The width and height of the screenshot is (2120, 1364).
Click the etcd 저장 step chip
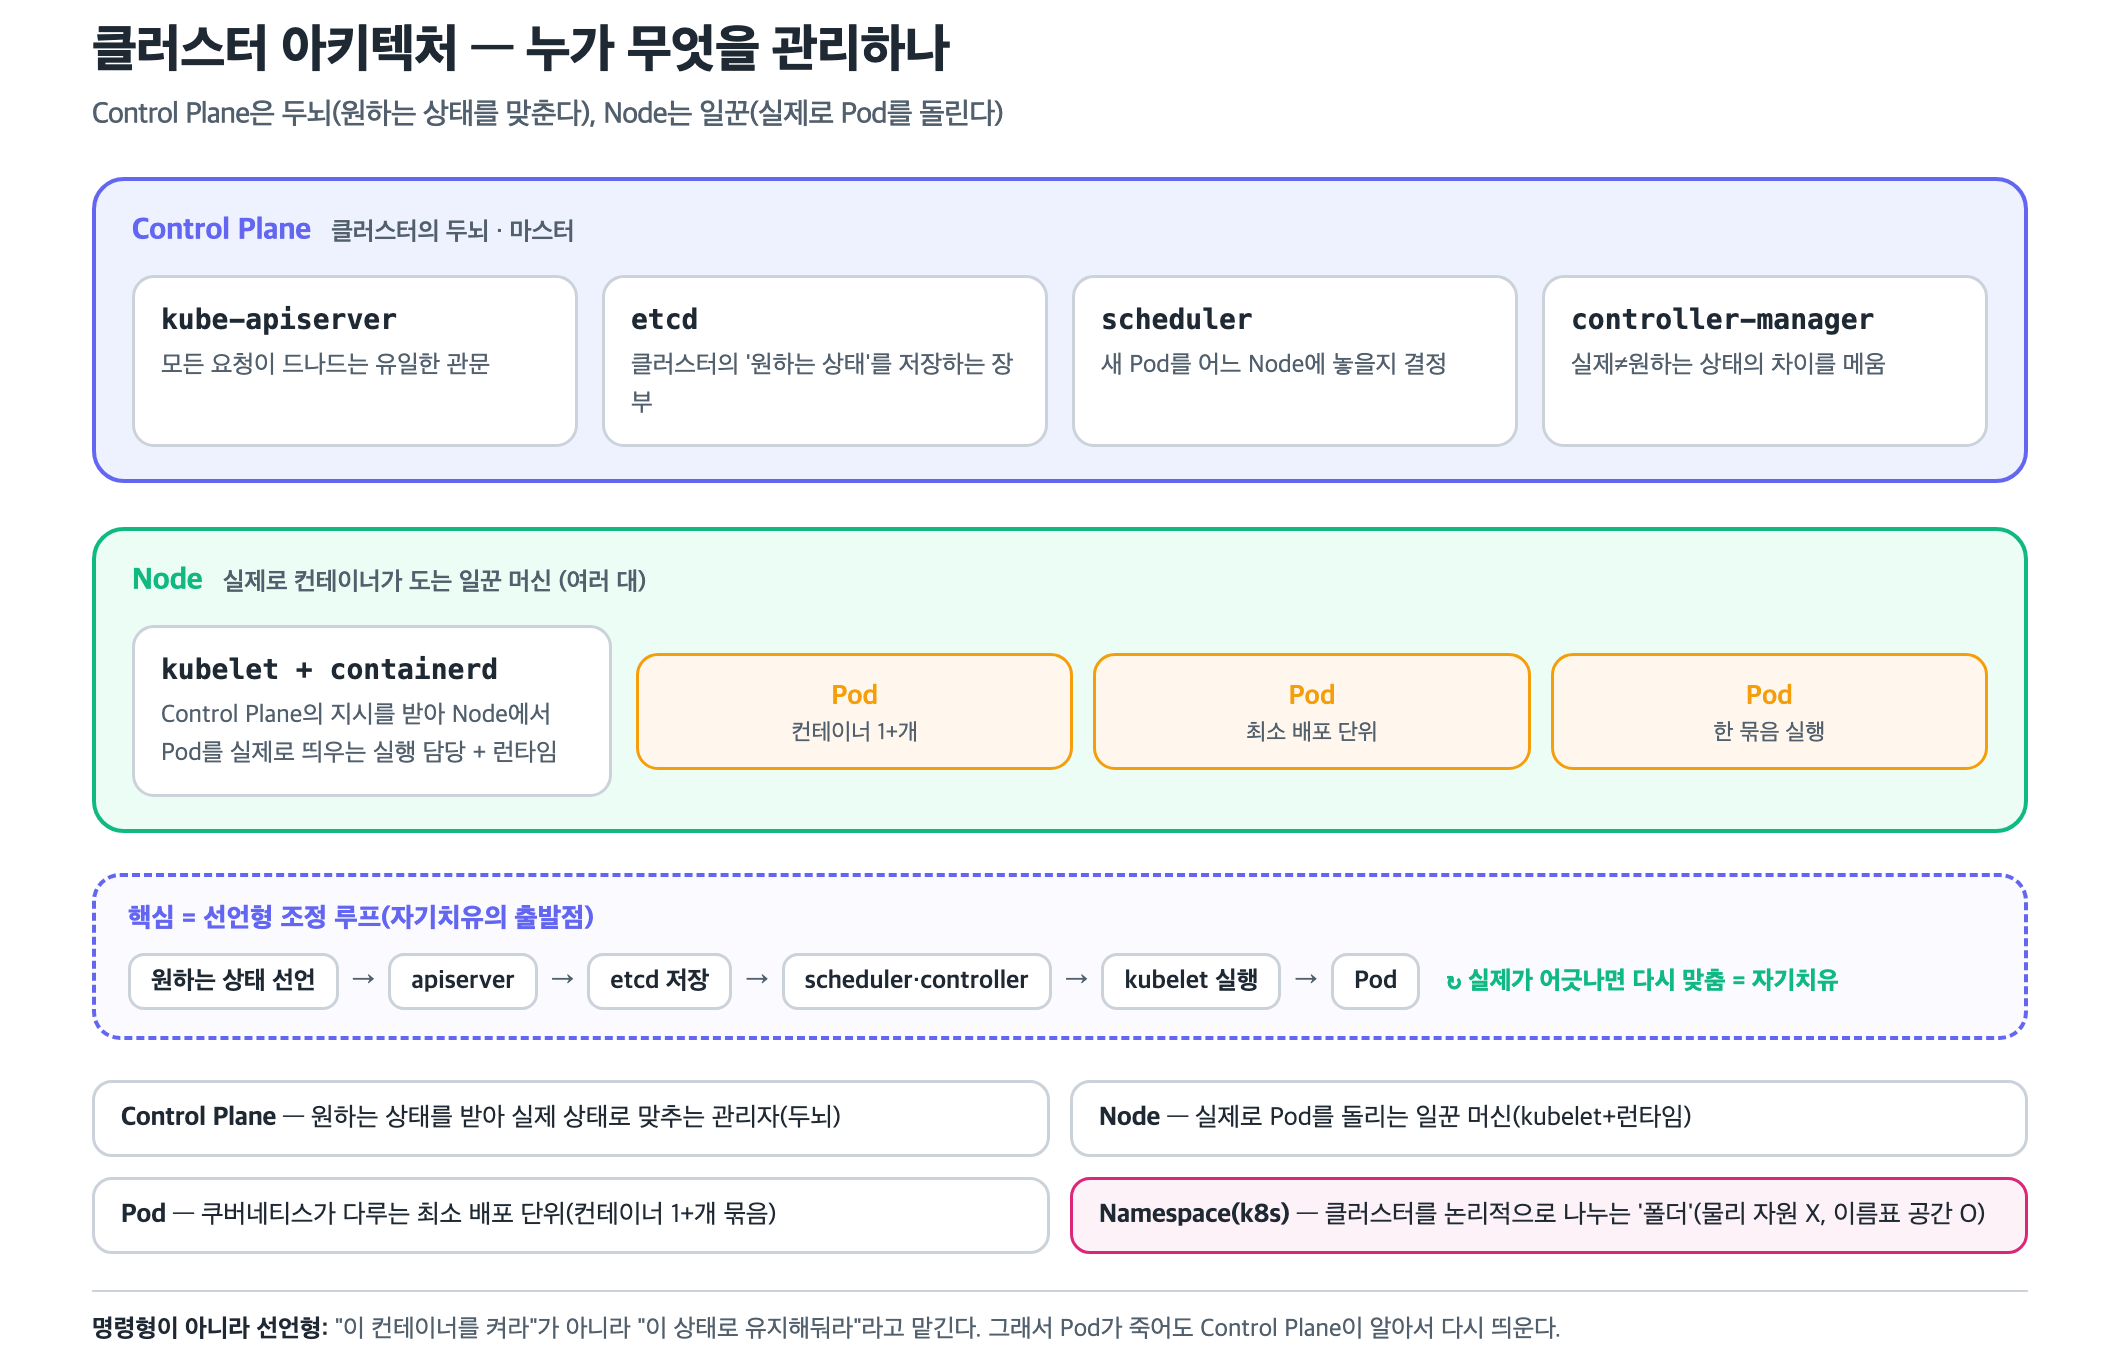pyautogui.click(x=659, y=981)
